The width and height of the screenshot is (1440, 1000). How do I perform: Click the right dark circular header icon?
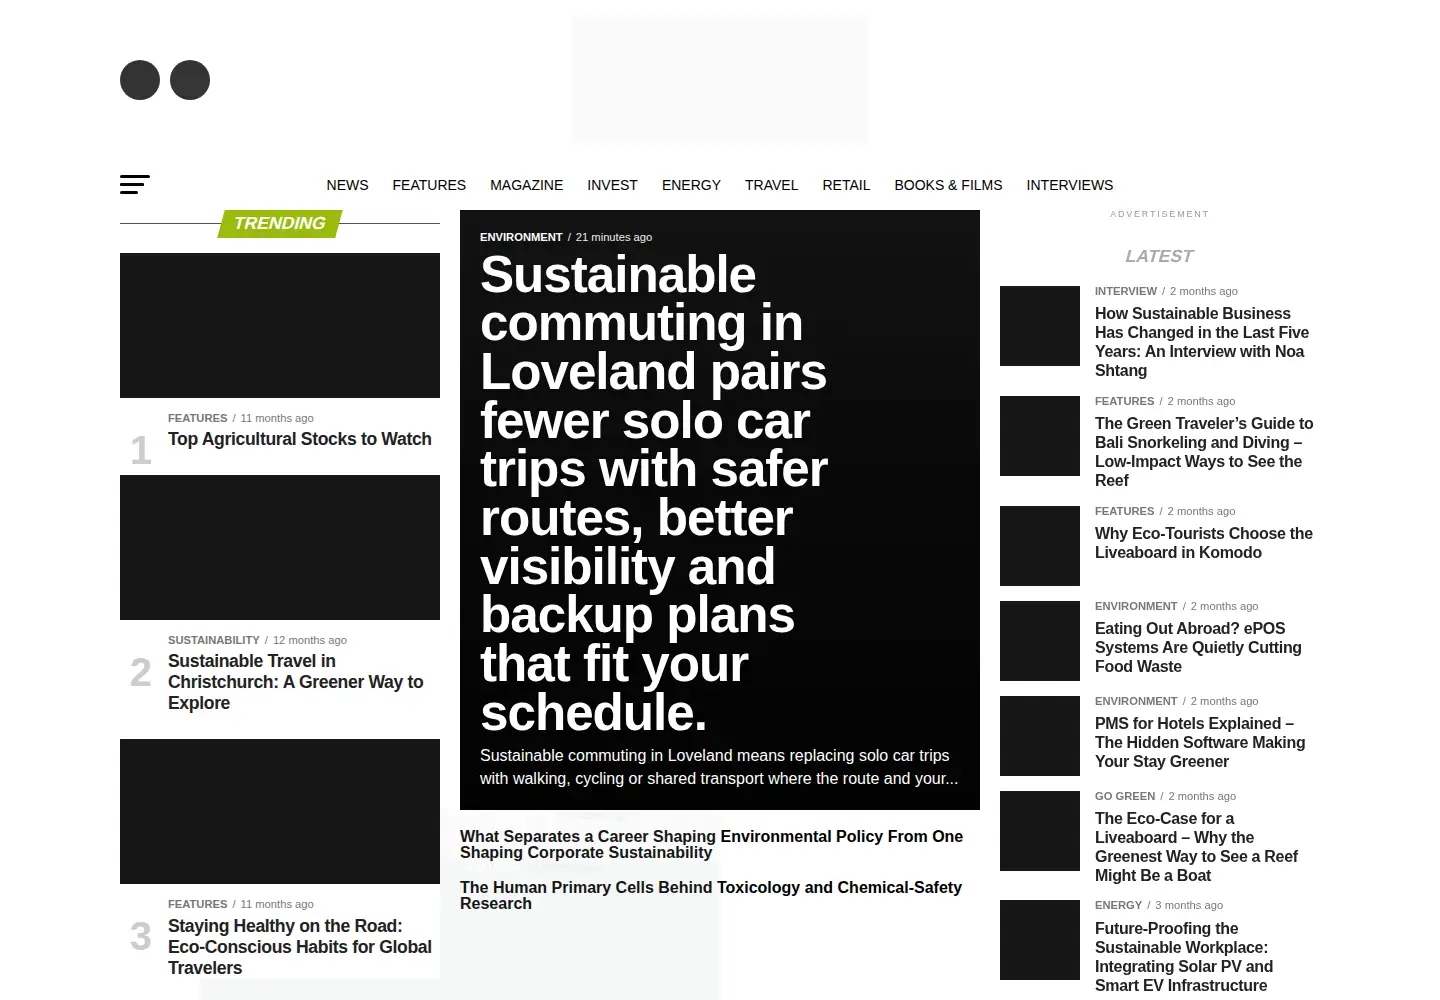point(190,80)
